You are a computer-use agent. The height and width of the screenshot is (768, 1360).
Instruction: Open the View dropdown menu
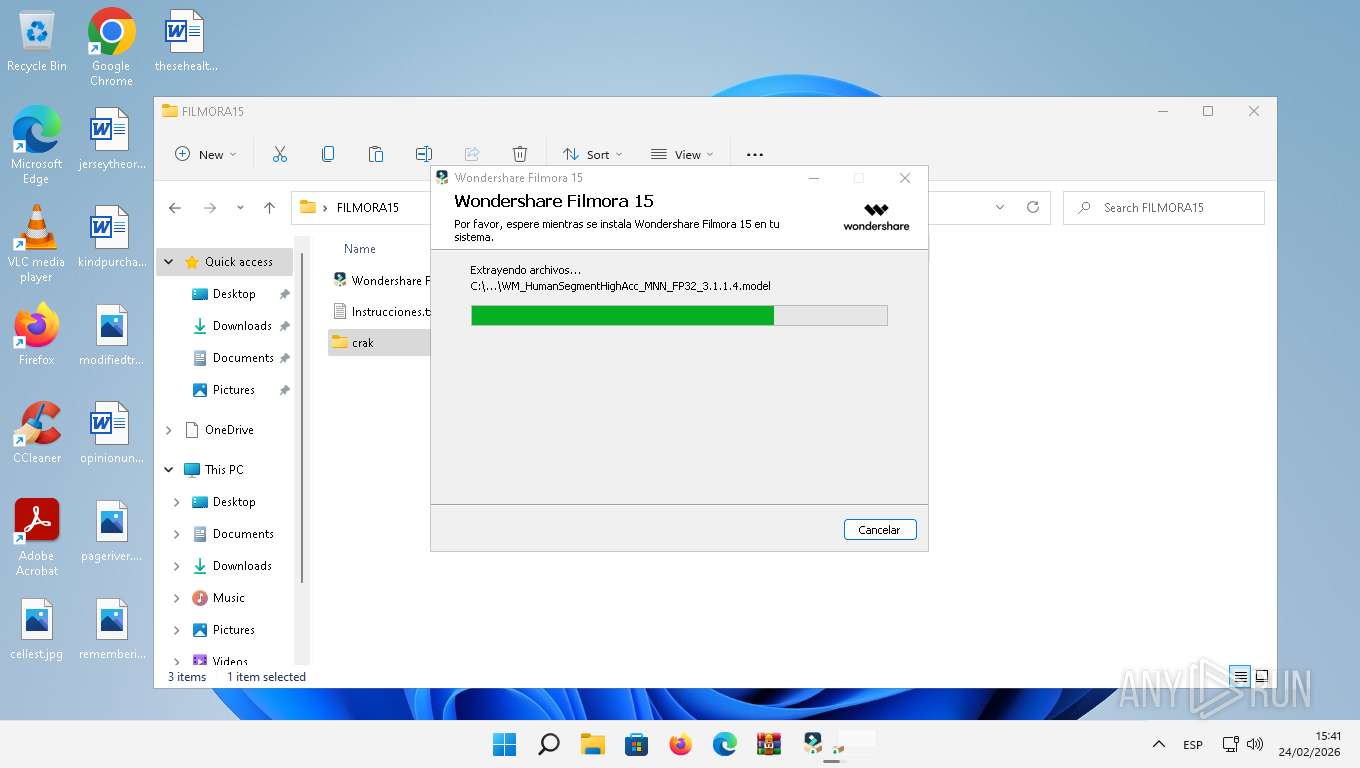(x=683, y=154)
